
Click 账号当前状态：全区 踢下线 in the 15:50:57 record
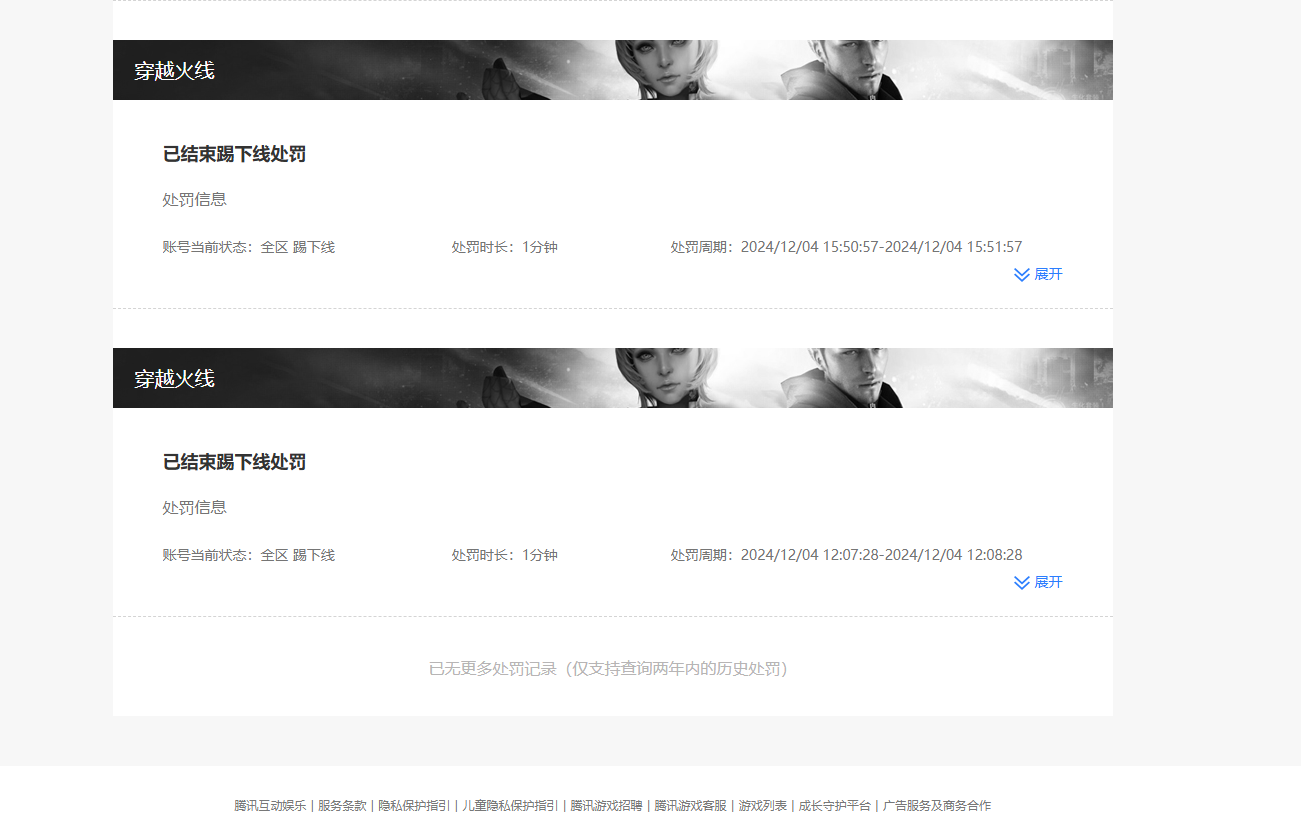click(x=248, y=247)
